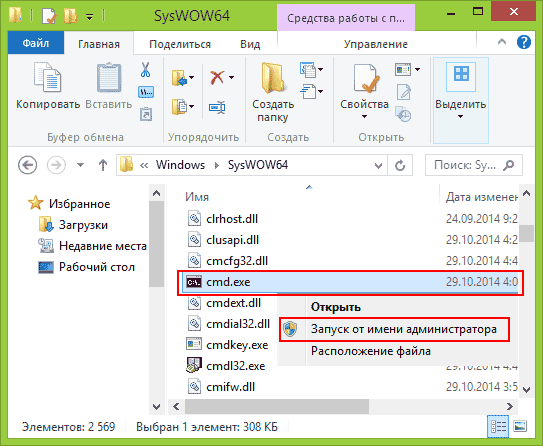Open the recent locations dropdown arrow
This screenshot has width=543, height=446.
80,165
